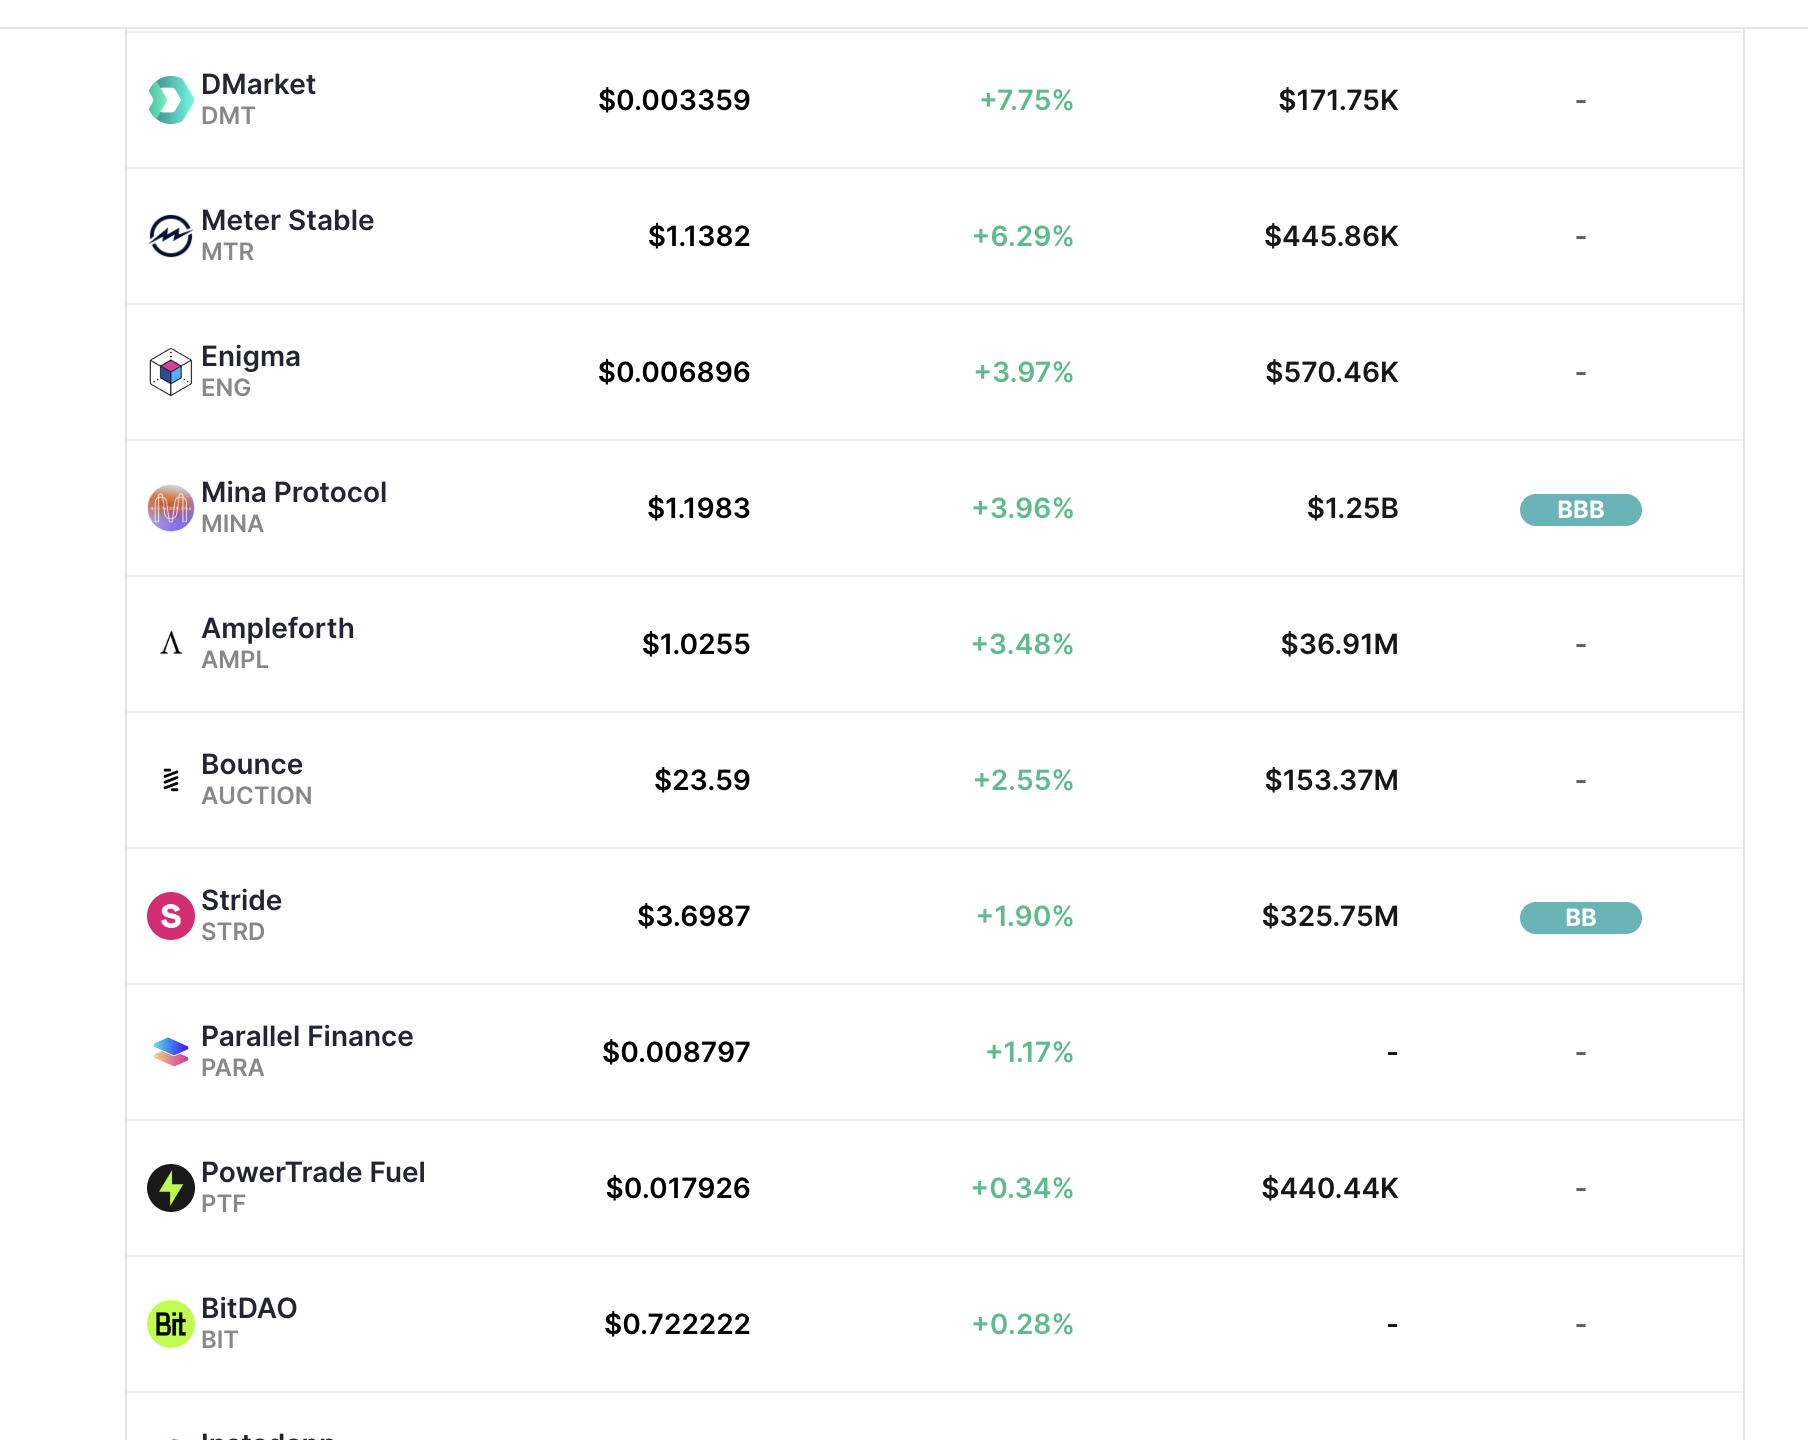
Task: Select the AUCTION ticker symbol
Action: pyautogui.click(x=257, y=796)
